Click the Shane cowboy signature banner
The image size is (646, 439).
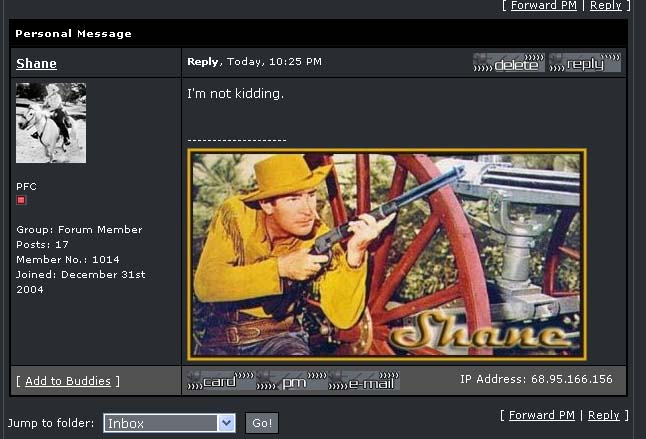point(387,255)
